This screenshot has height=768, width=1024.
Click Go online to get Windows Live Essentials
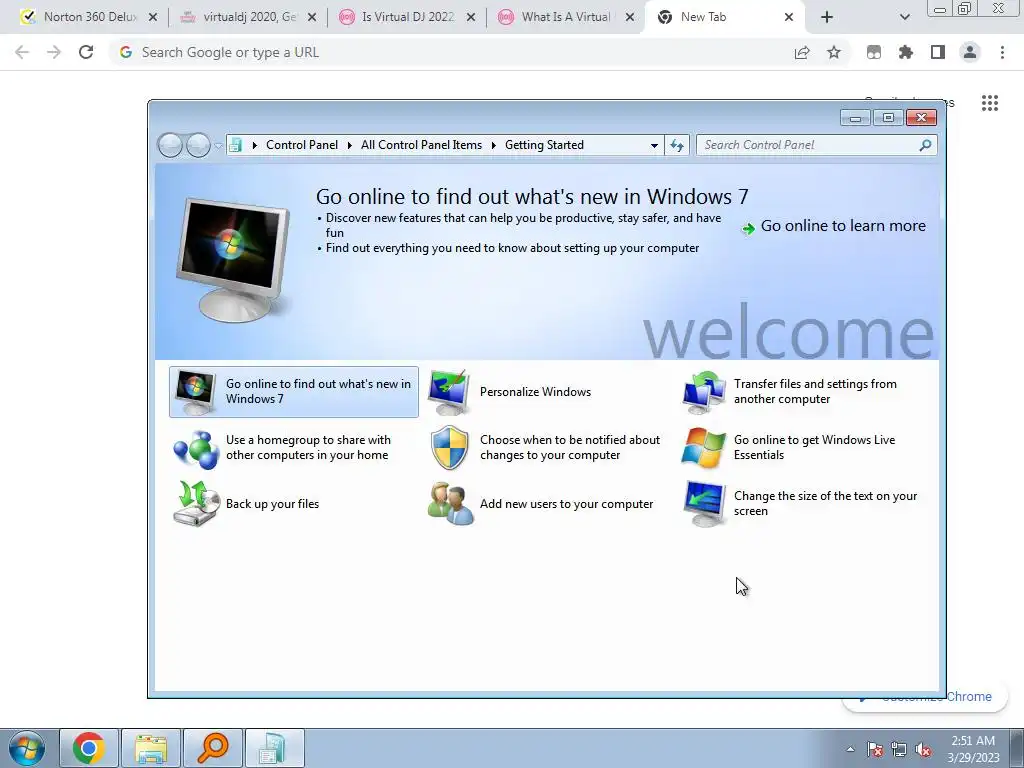(814, 447)
